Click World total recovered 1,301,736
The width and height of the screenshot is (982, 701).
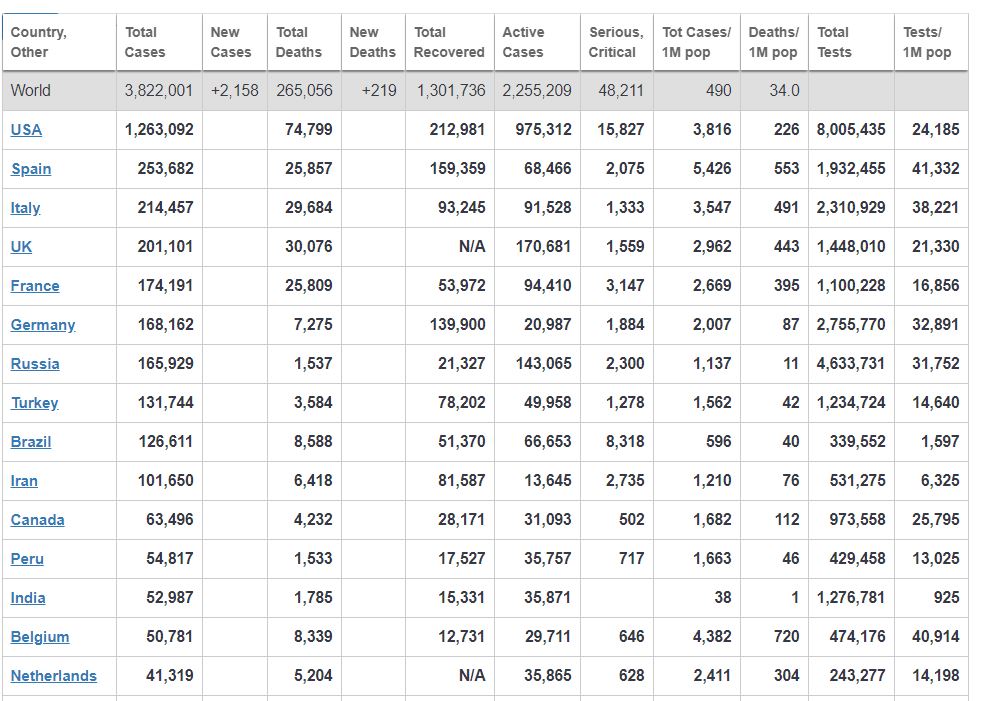(451, 90)
